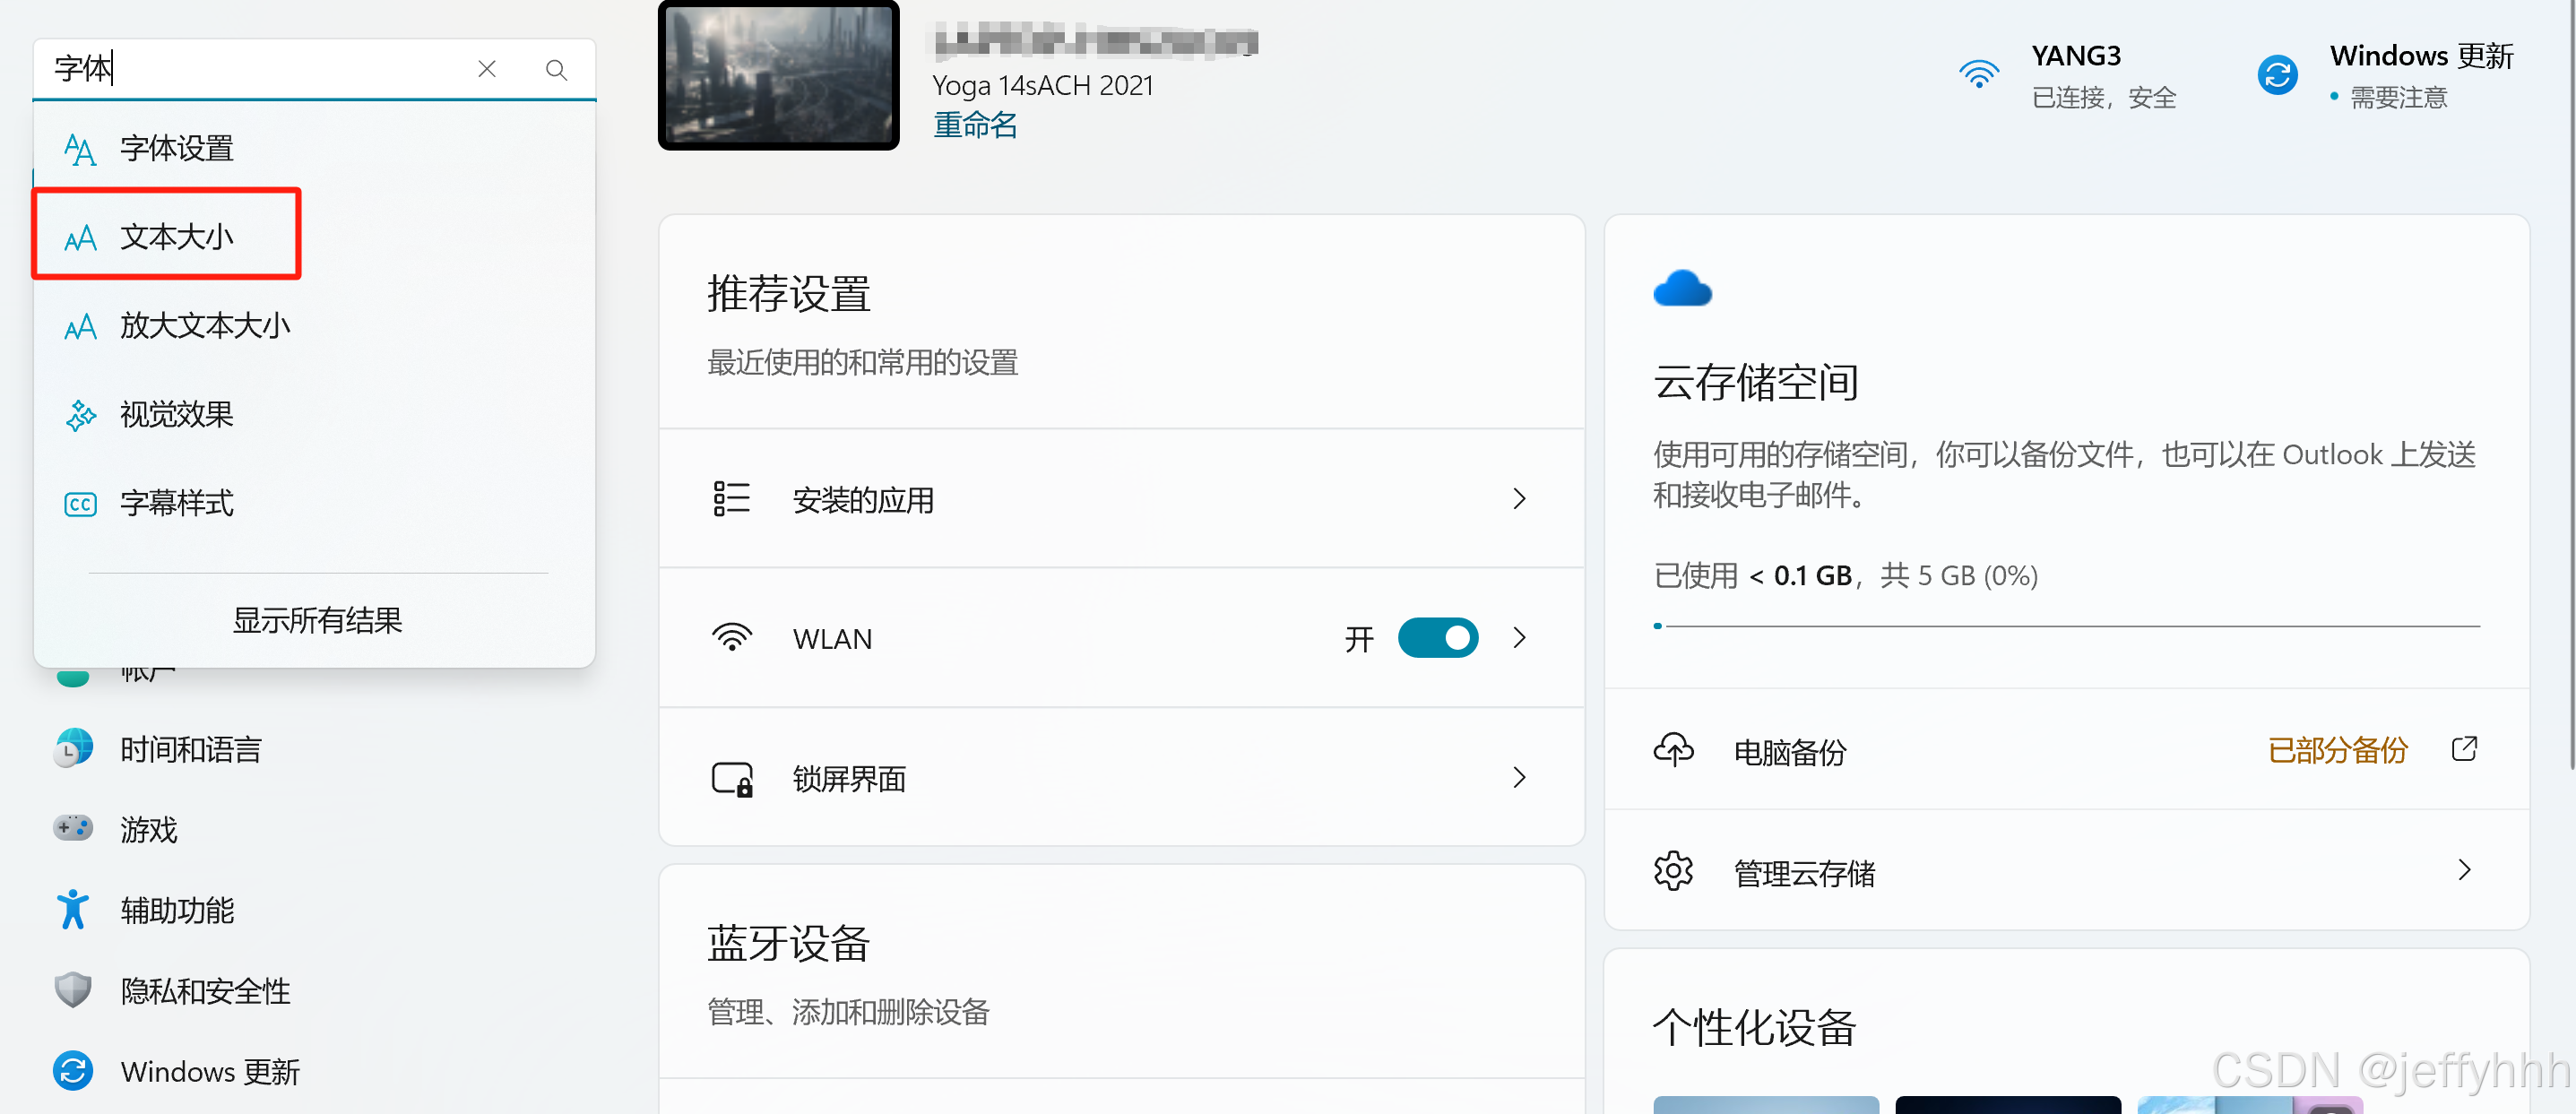
Task: Click the desktop wallpaper thumbnail preview
Action: [778, 75]
